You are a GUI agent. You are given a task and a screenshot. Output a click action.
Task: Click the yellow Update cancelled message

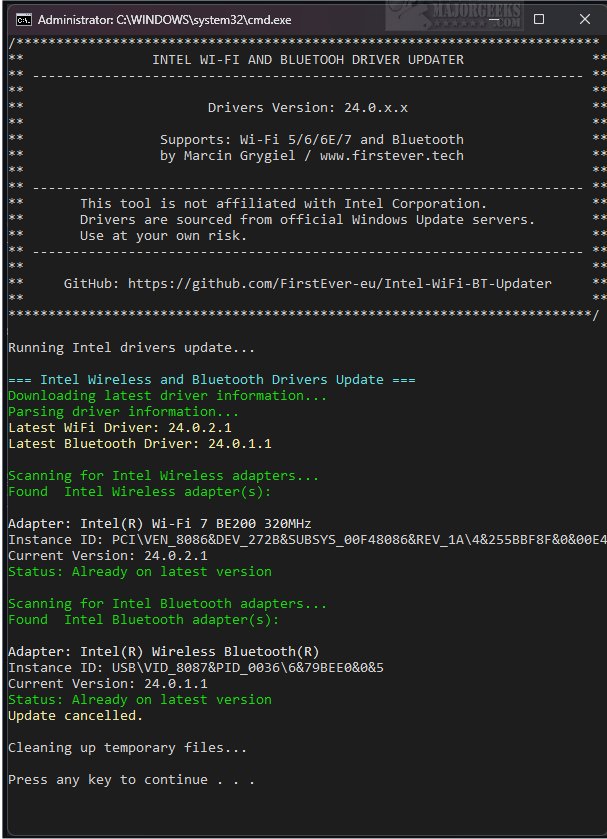[75, 716]
